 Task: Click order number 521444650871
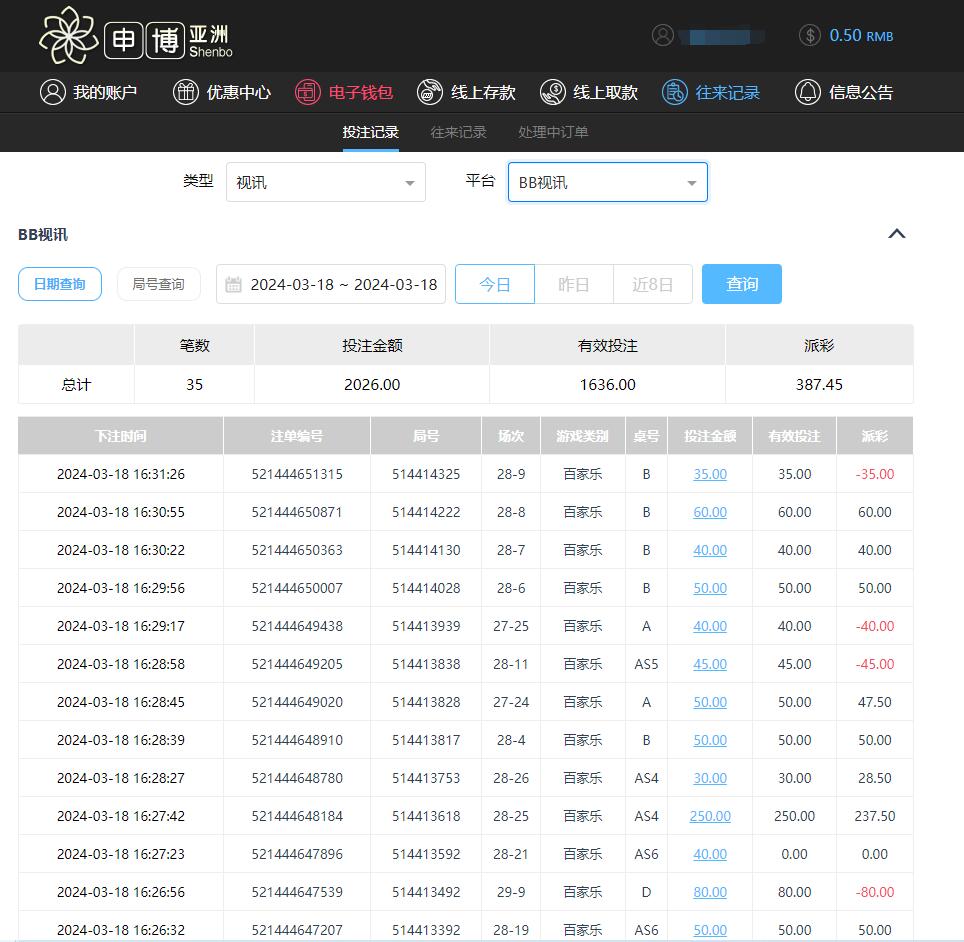pyautogui.click(x=297, y=512)
